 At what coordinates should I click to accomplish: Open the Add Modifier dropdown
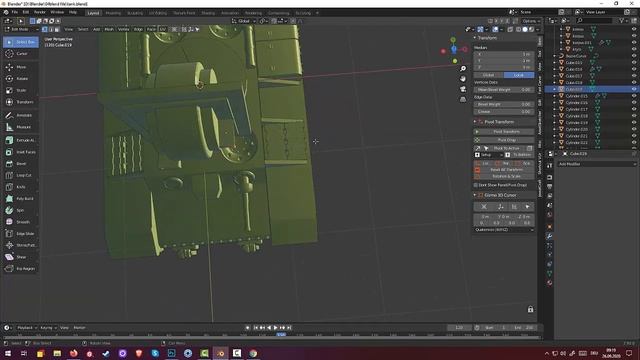click(597, 164)
